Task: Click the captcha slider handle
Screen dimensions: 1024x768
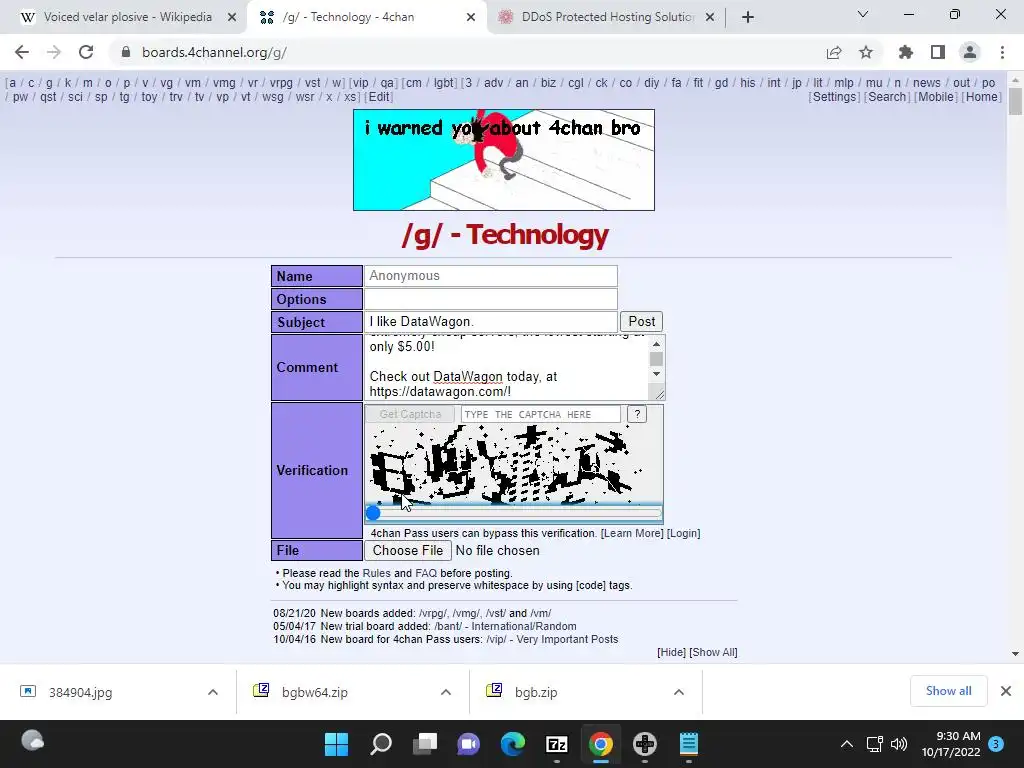Action: [373, 513]
